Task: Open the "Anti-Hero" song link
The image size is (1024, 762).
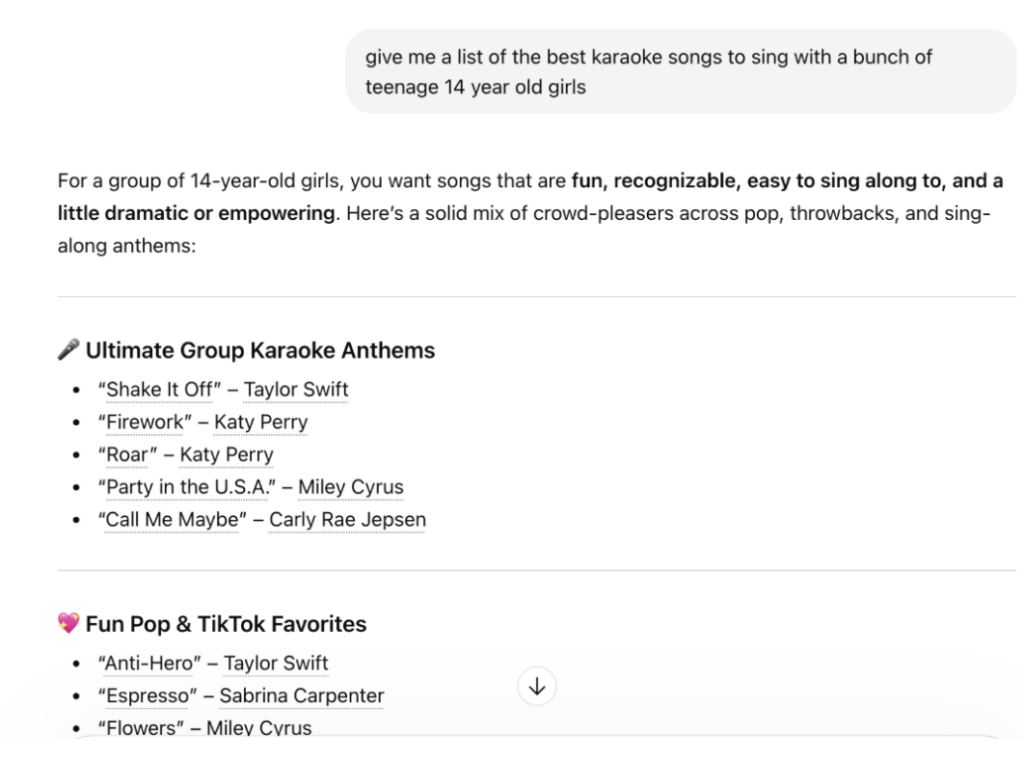Action: (150, 663)
